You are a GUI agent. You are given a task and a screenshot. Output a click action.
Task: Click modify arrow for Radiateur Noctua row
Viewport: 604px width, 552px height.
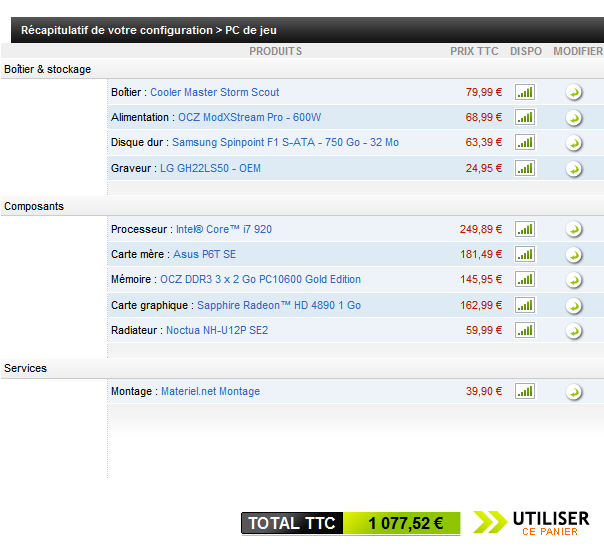click(x=574, y=331)
